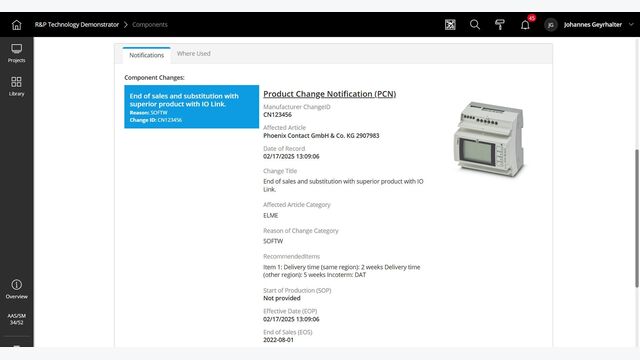The height and width of the screenshot is (360, 640).
Task: Click the AAS/SM 34/52 counter
Action: [16, 319]
